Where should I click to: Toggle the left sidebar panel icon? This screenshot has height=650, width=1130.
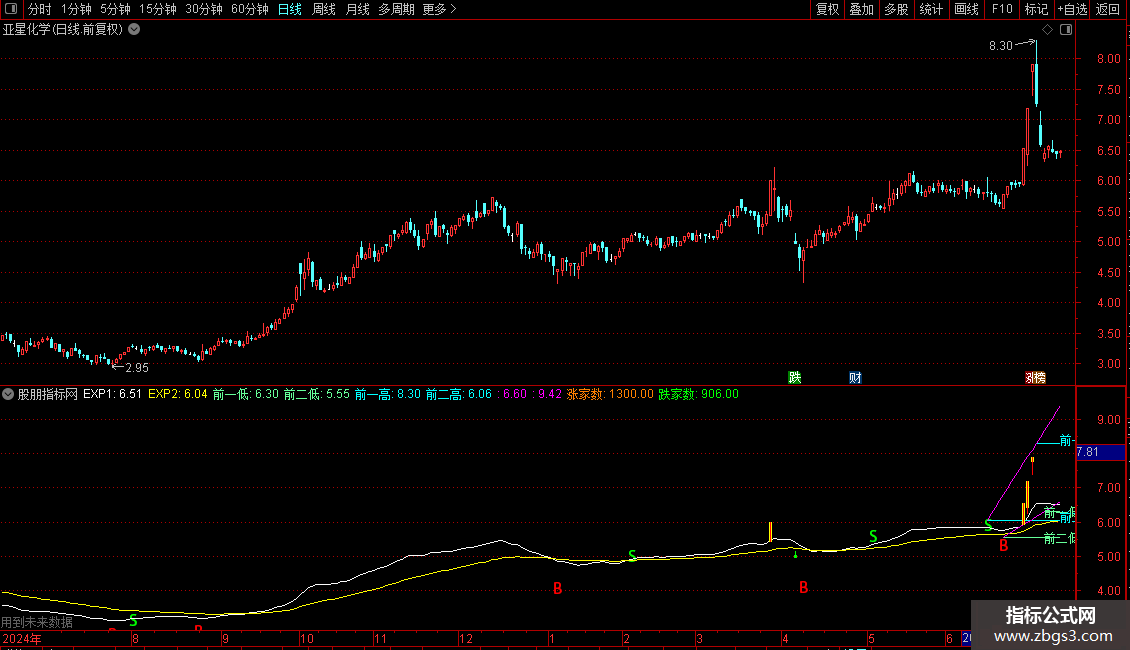11,9
